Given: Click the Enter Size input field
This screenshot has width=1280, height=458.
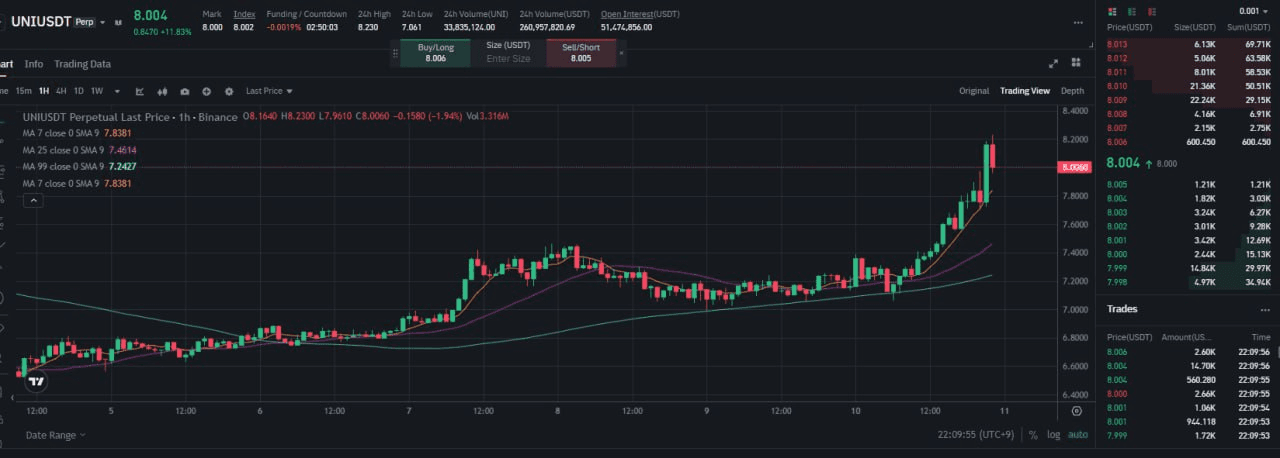Looking at the screenshot, I should (x=508, y=59).
